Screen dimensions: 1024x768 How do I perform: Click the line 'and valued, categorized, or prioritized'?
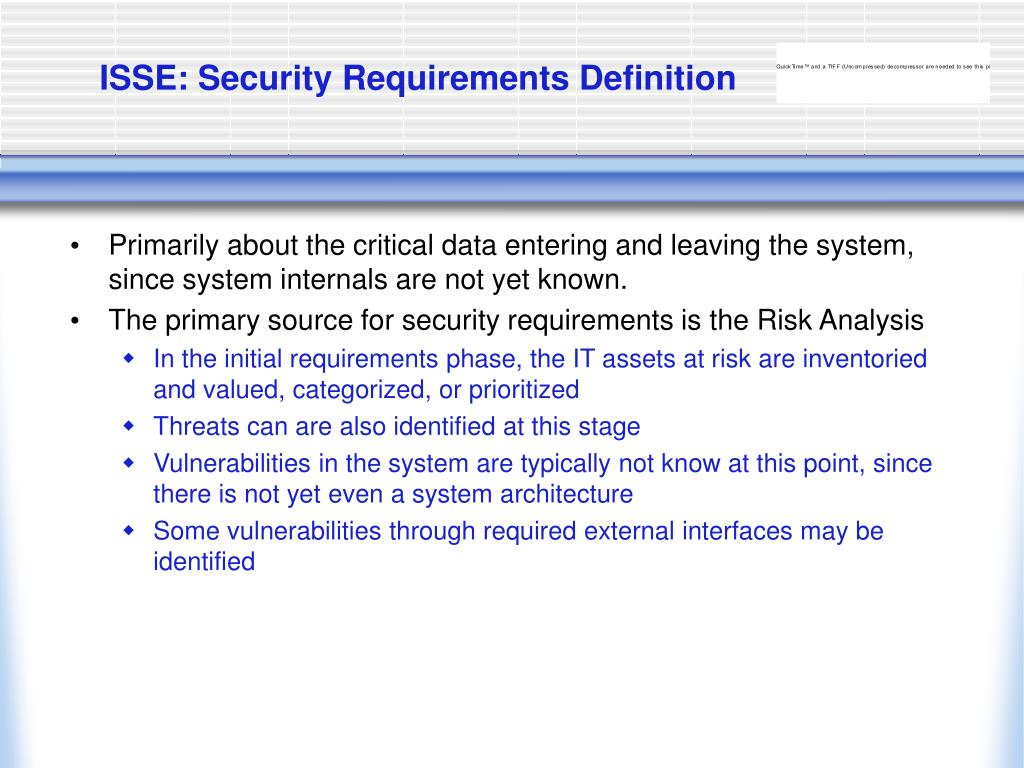(x=366, y=390)
